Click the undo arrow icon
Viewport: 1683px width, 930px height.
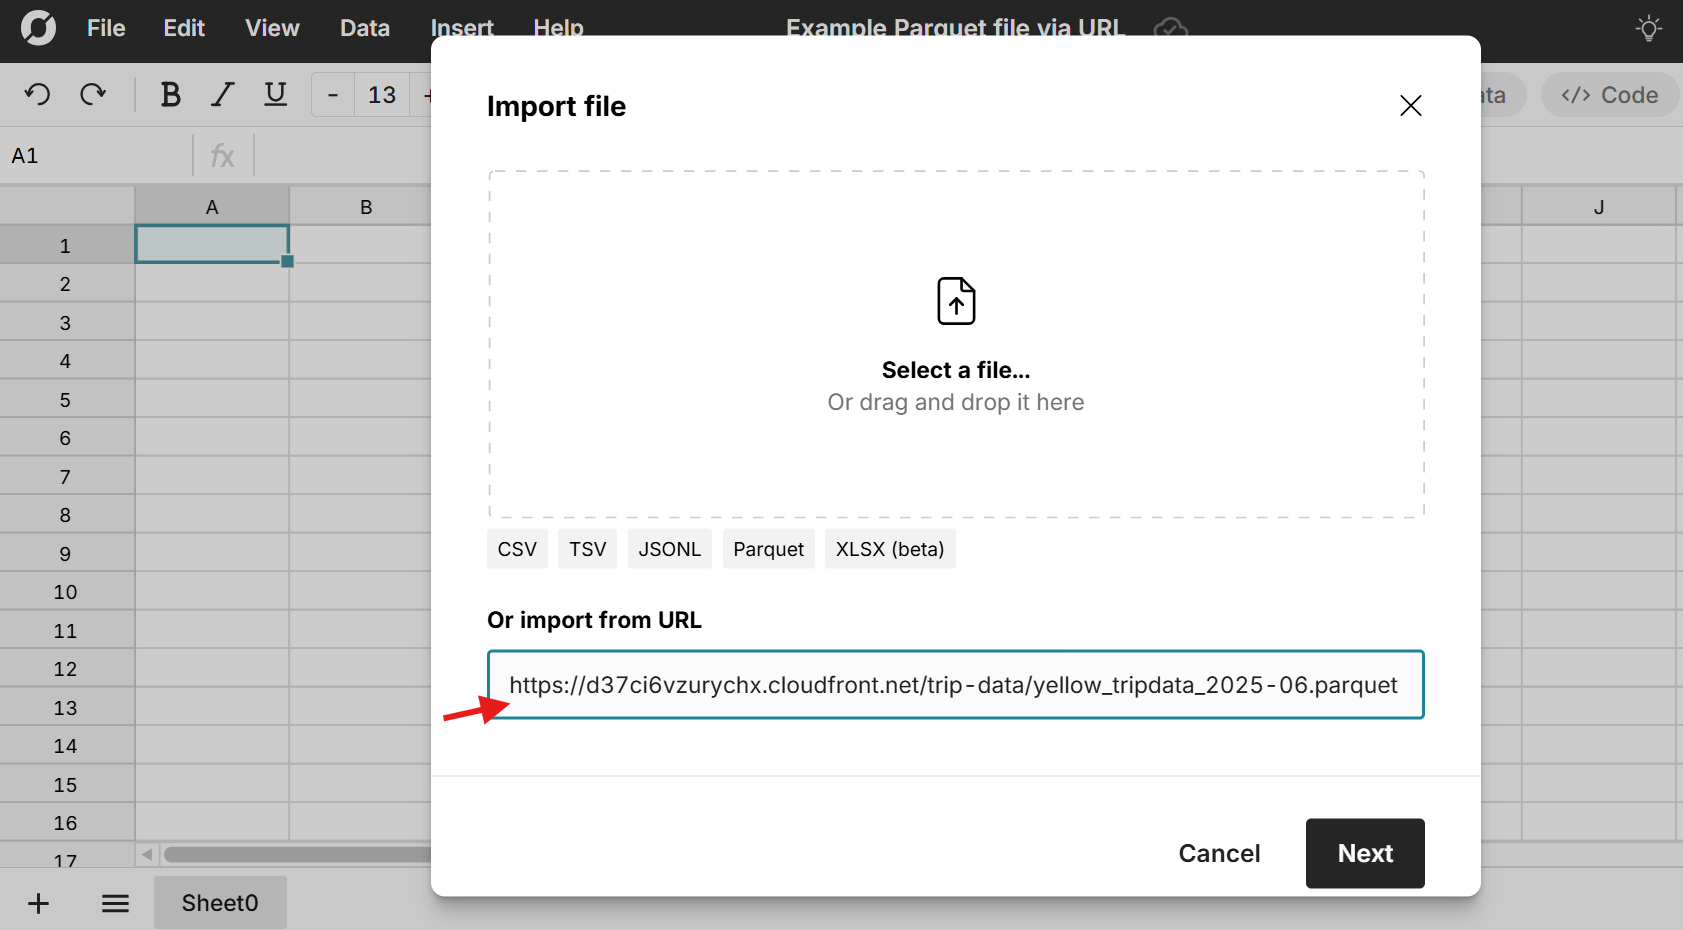click(37, 95)
